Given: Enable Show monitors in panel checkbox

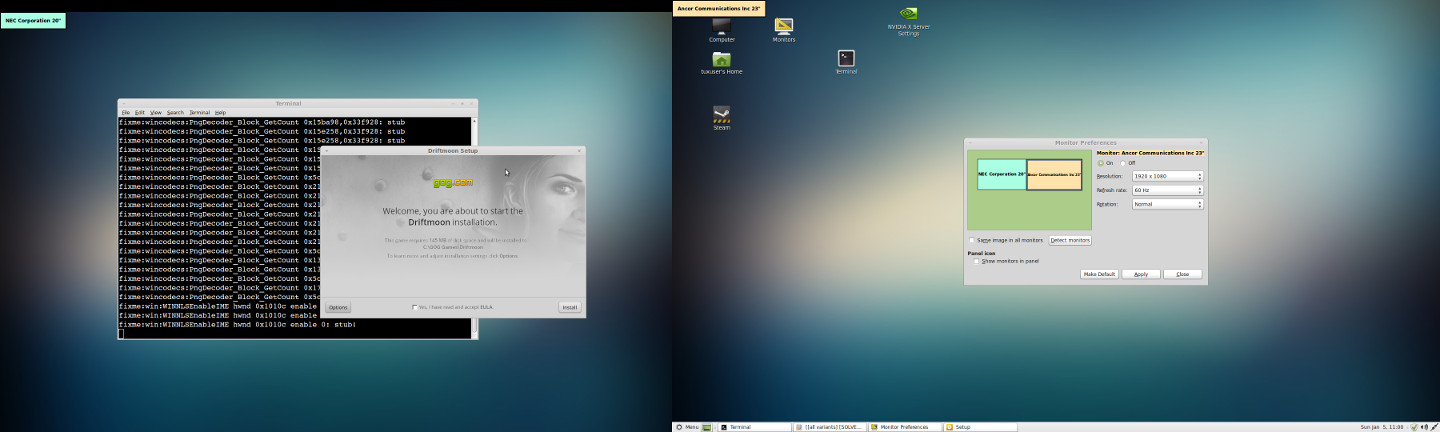Looking at the screenshot, I should (976, 261).
